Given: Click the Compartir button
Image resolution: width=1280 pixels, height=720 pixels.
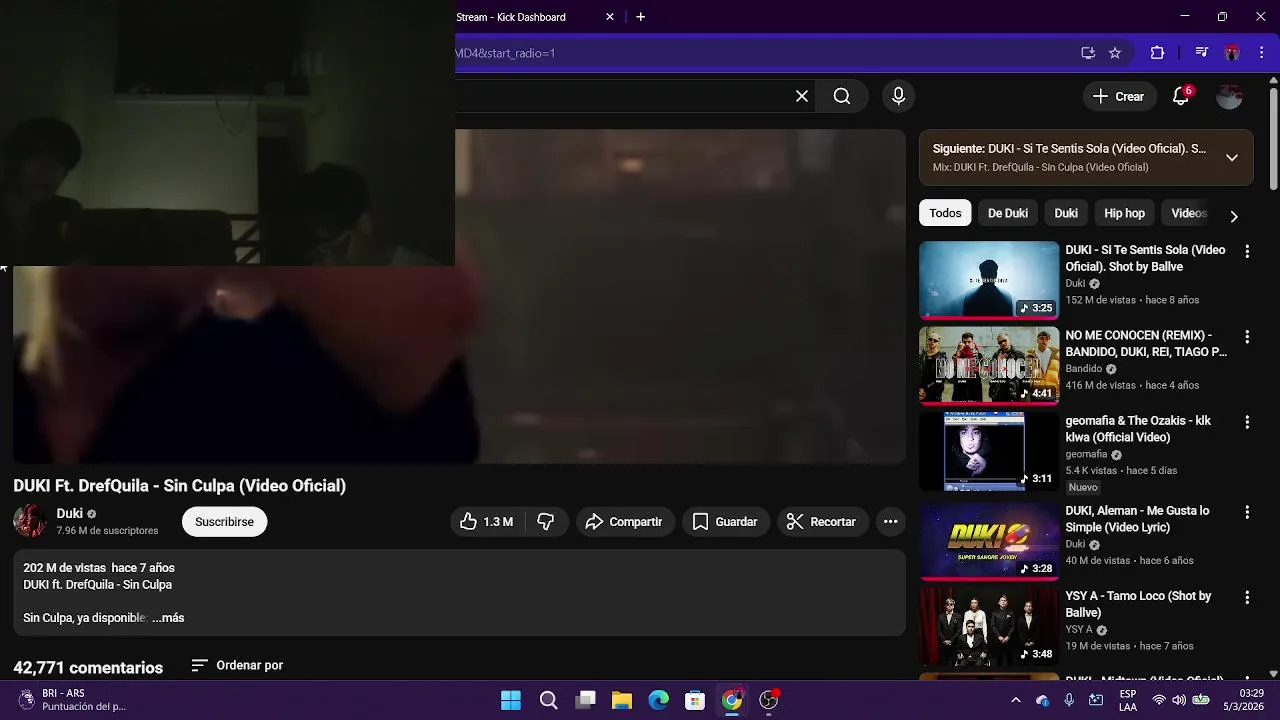Looking at the screenshot, I should coord(624,521).
